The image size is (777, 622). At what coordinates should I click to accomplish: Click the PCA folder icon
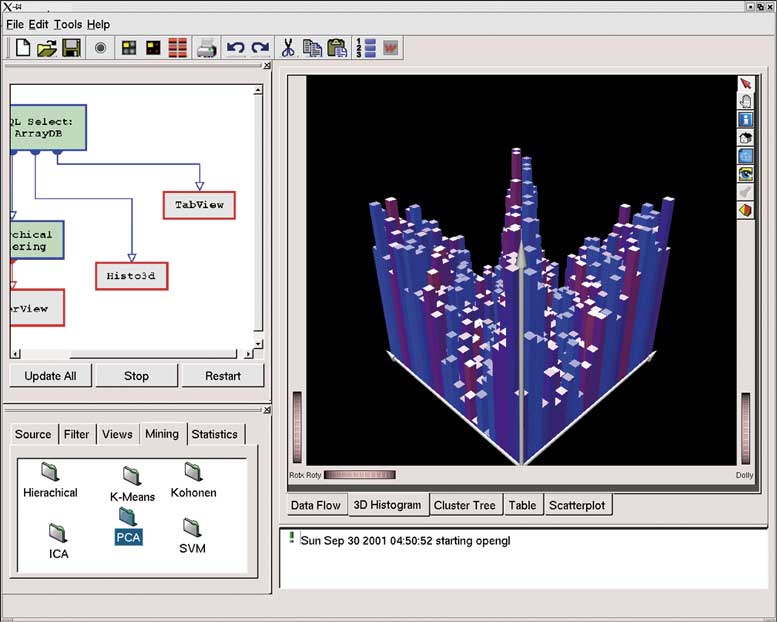(x=129, y=517)
